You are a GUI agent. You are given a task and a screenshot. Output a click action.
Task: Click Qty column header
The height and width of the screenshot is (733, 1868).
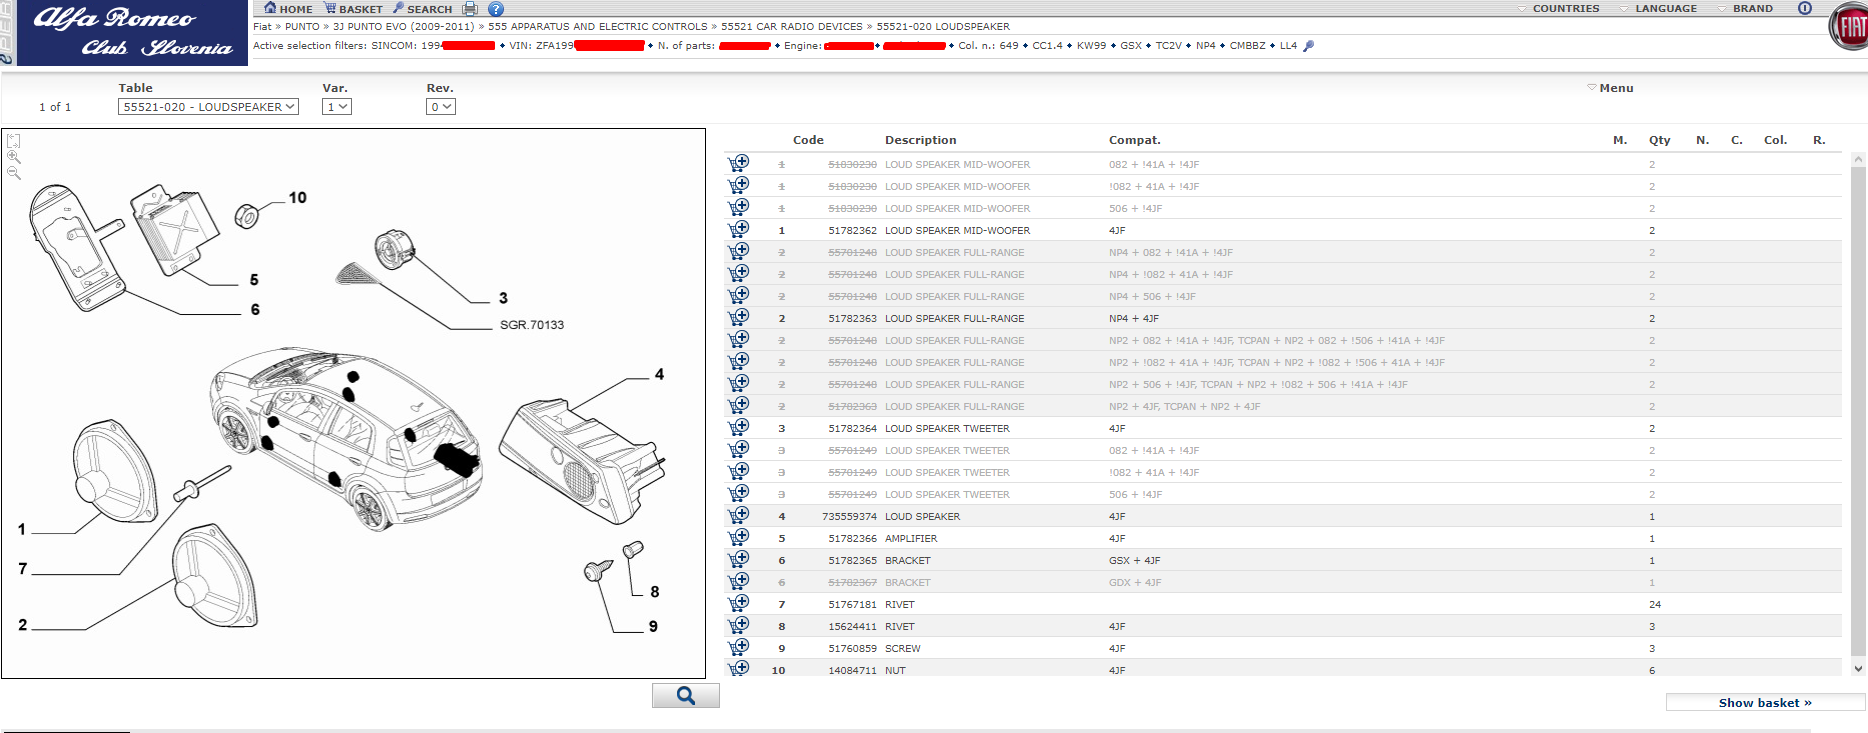(x=1660, y=140)
